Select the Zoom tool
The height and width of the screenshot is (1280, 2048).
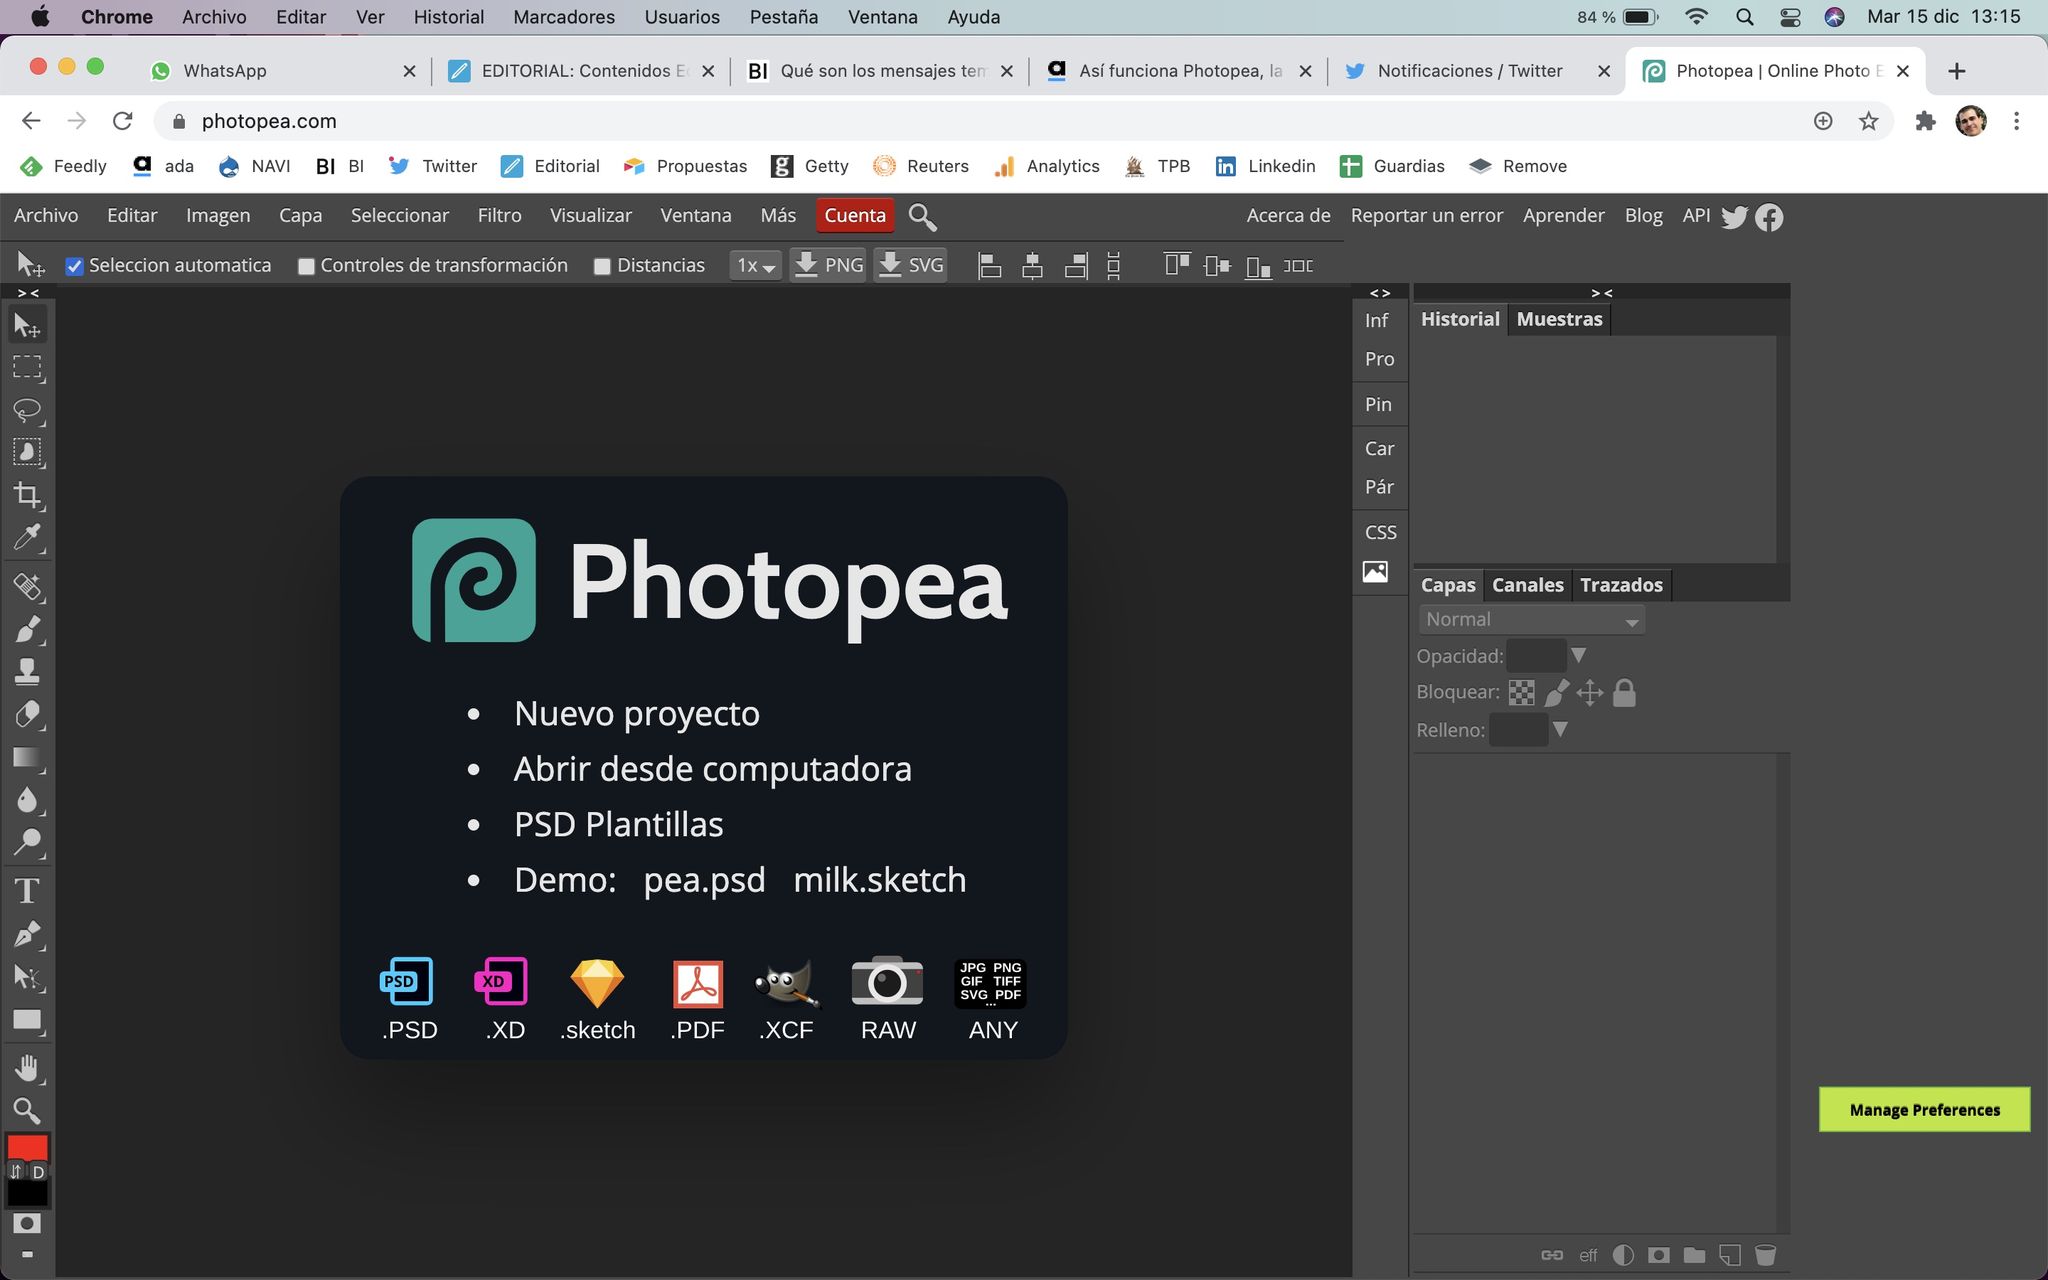[27, 1111]
